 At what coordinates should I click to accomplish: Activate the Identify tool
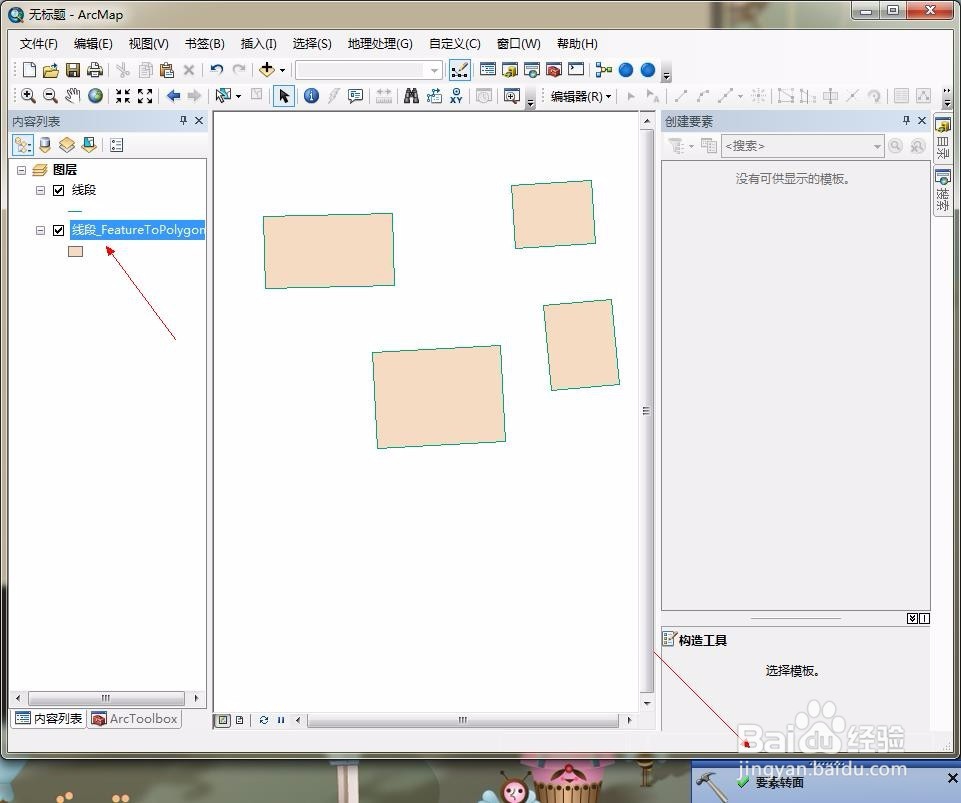pos(311,96)
